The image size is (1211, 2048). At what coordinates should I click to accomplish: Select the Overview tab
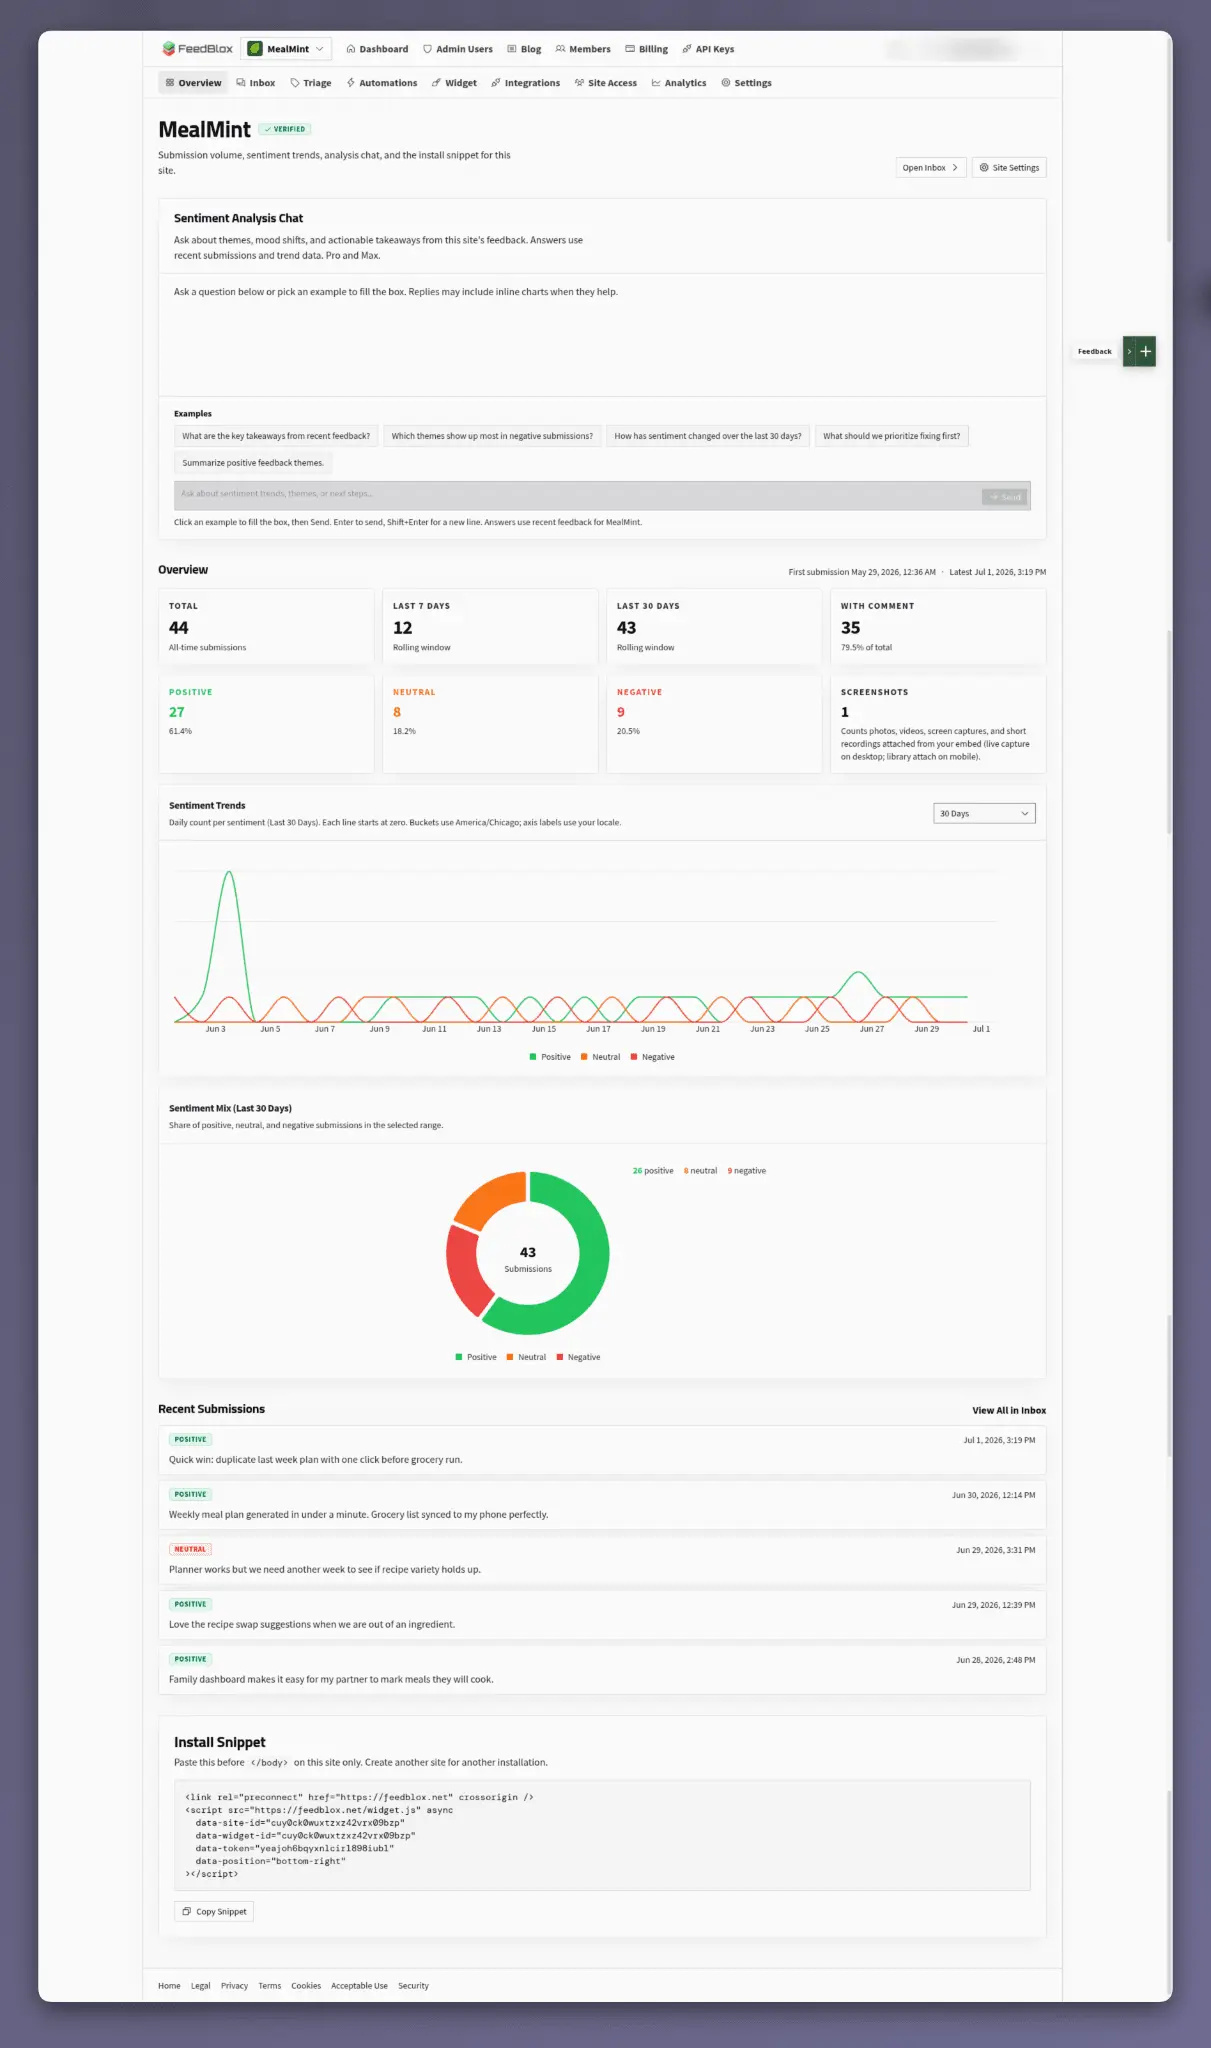[x=193, y=83]
